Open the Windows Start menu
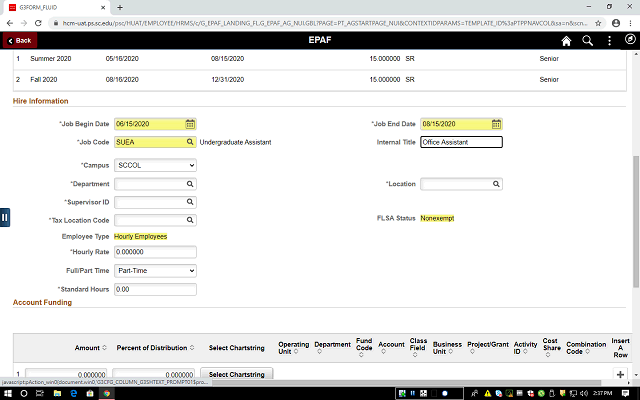The height and width of the screenshot is (400, 640). pos(8,393)
